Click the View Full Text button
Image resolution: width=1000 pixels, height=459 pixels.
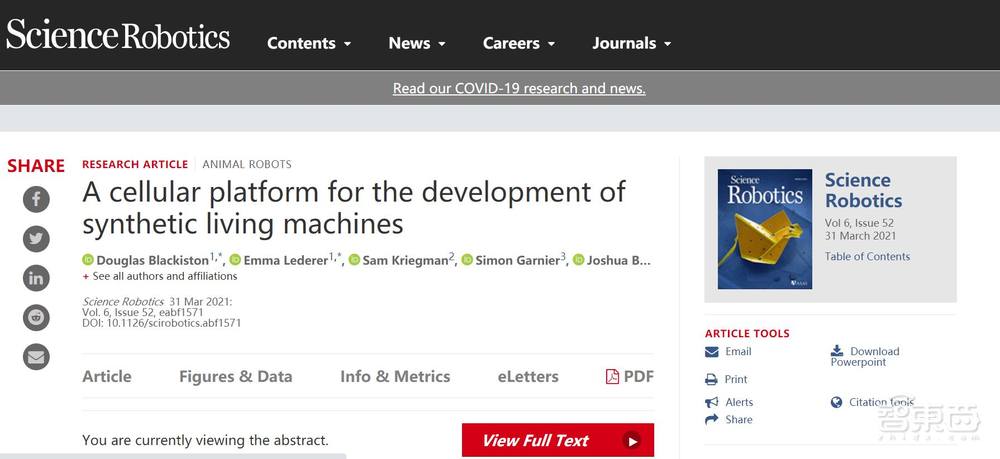coord(557,440)
